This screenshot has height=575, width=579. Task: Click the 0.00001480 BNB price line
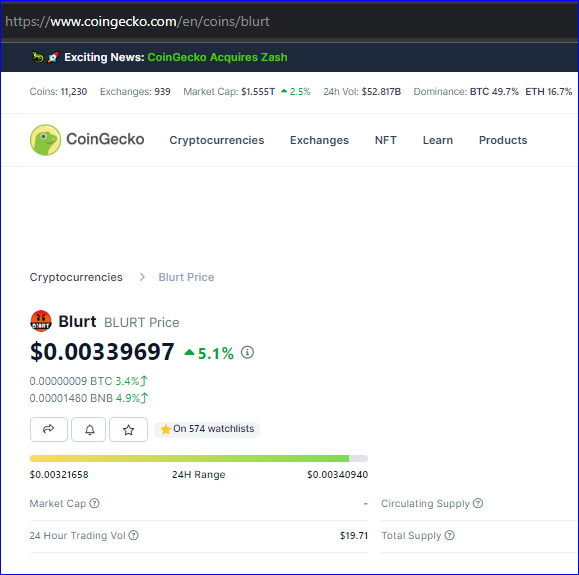coord(89,398)
